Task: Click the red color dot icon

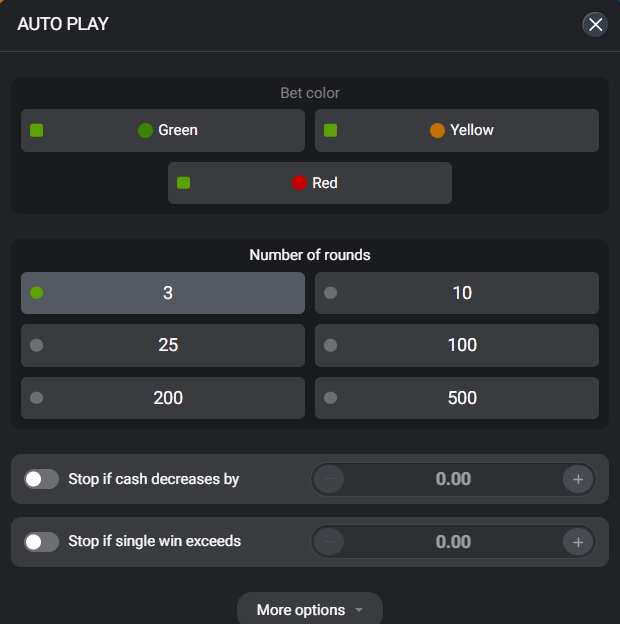Action: [x=299, y=183]
